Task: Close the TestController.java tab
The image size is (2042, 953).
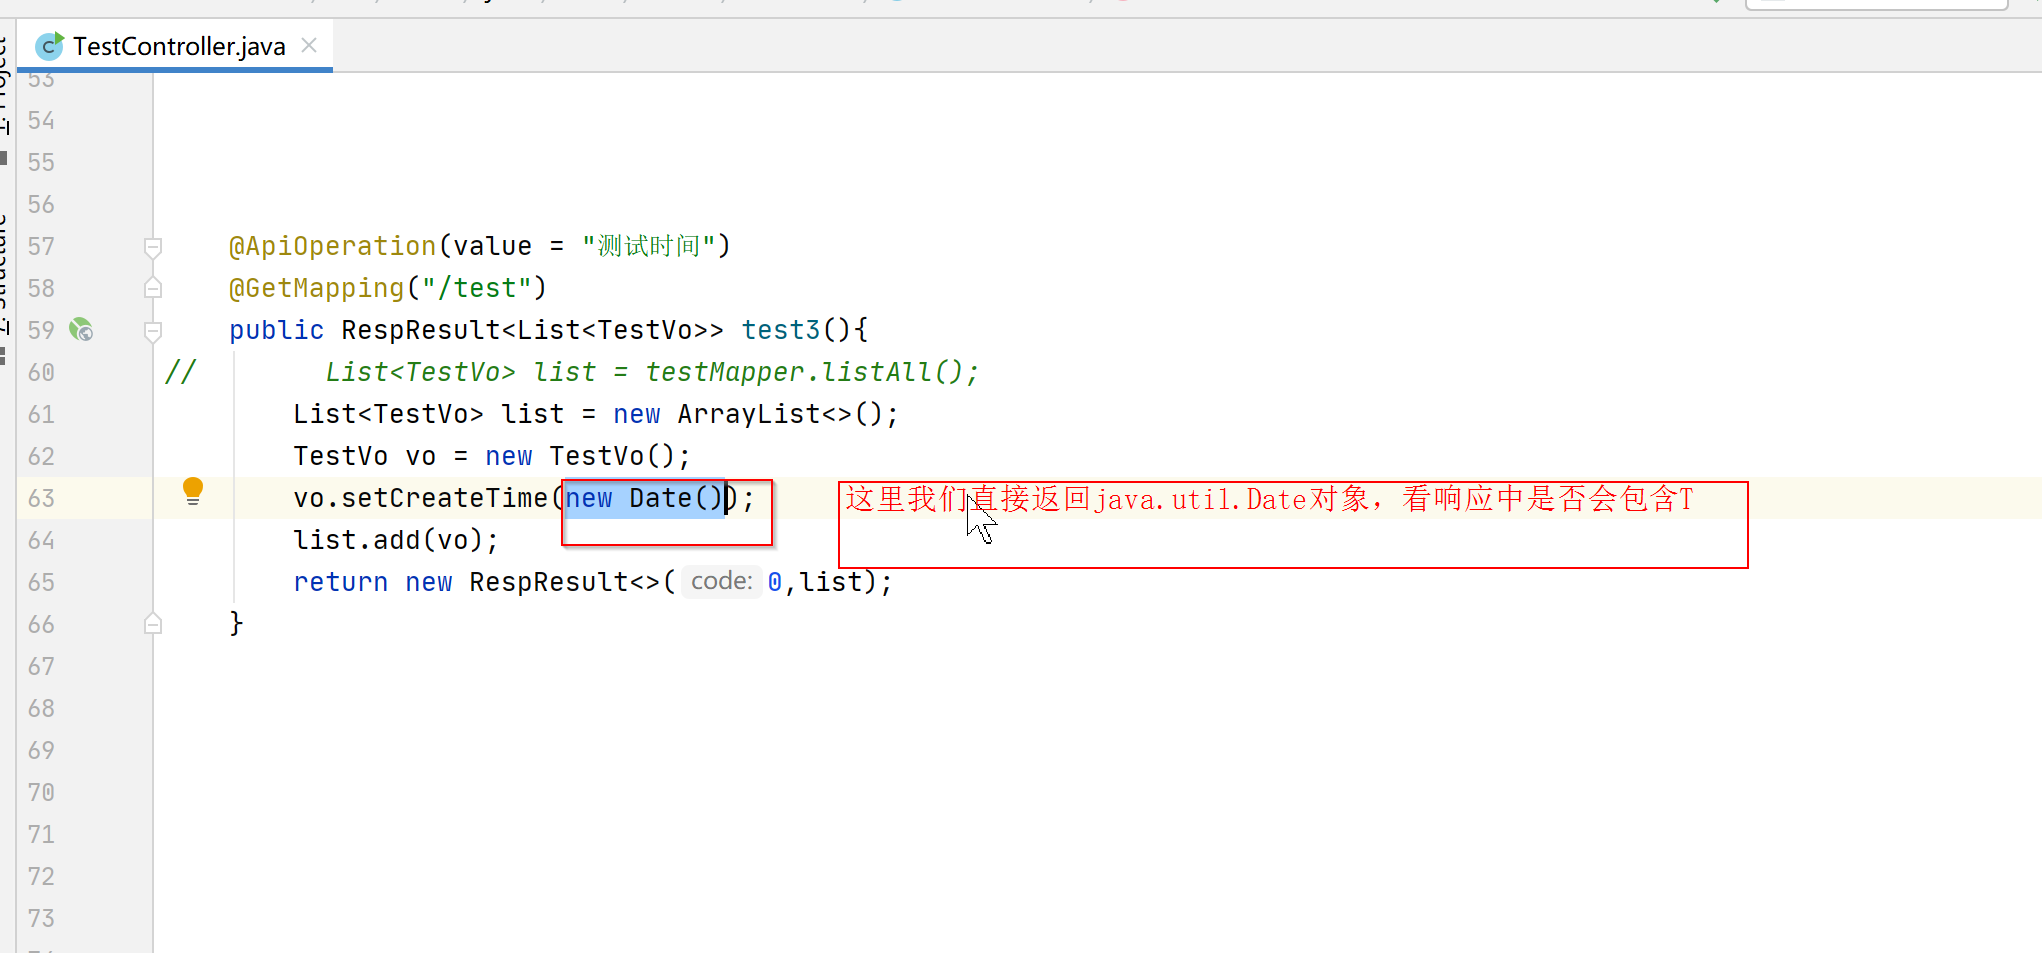Action: (309, 45)
